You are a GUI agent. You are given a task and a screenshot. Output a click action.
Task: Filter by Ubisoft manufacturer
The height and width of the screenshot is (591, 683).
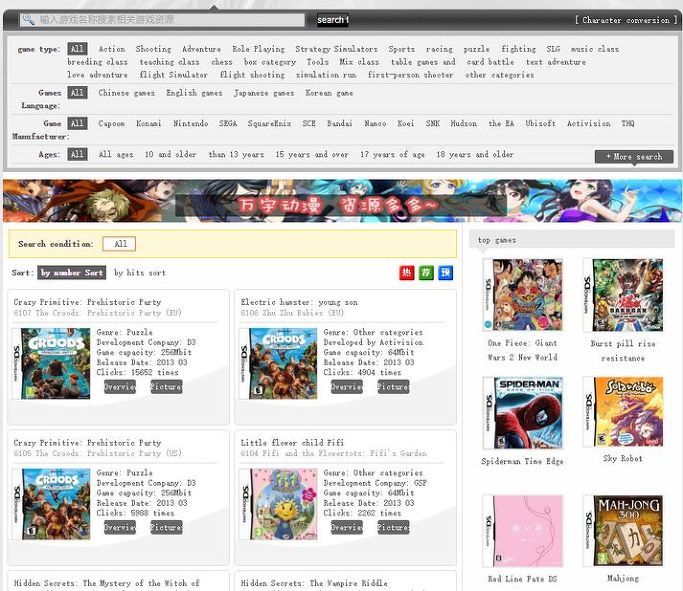(540, 124)
